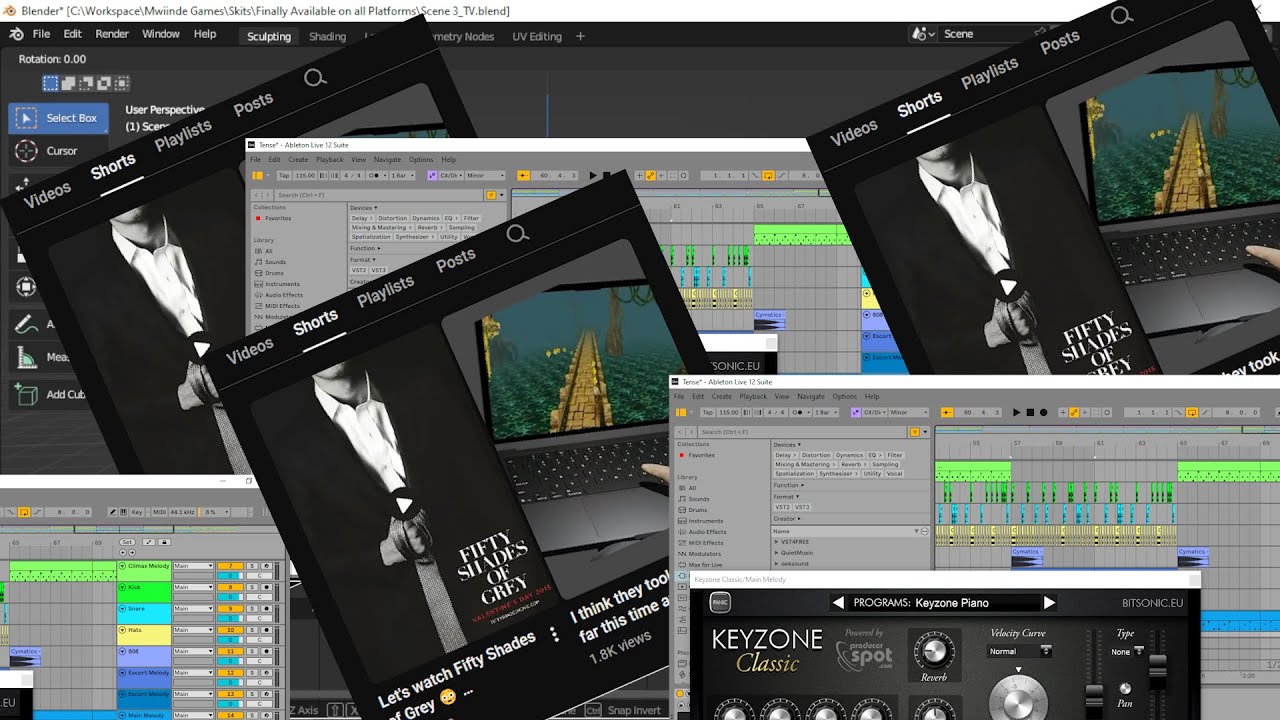Adjust the Keyzone Reverb knob
The image size is (1280, 720).
pos(933,651)
